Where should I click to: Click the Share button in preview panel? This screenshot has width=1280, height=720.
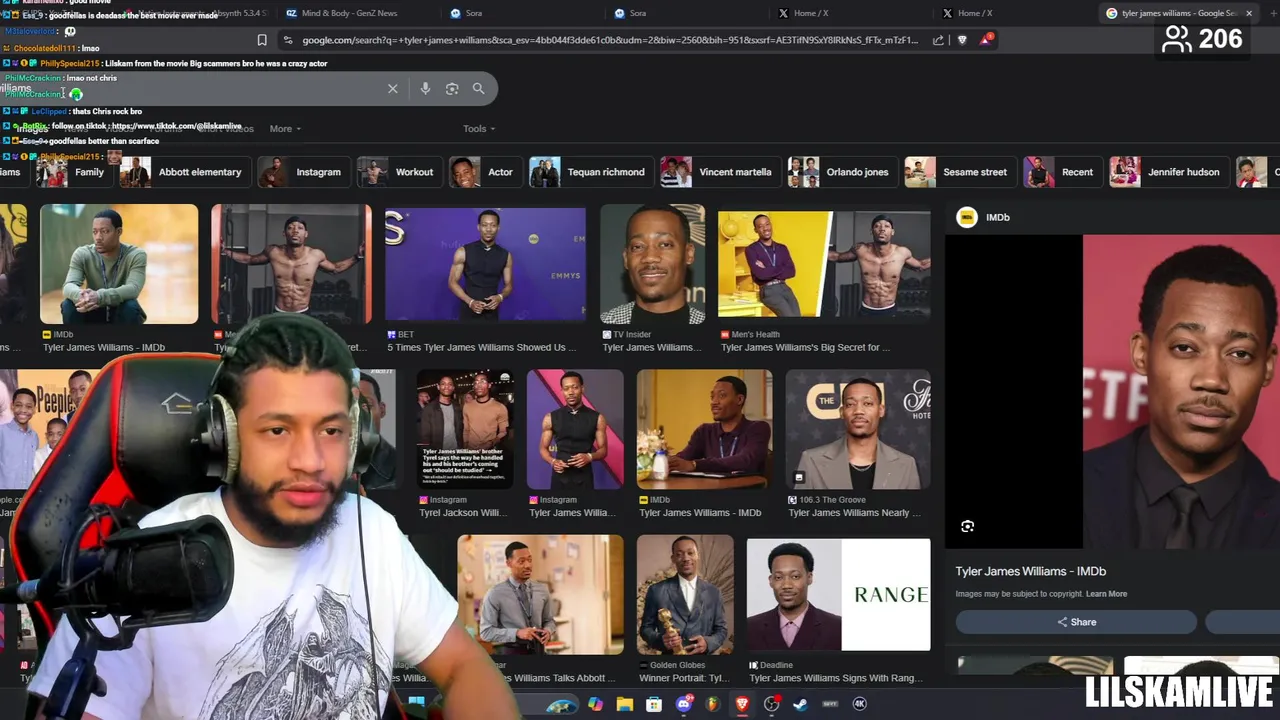click(1076, 622)
